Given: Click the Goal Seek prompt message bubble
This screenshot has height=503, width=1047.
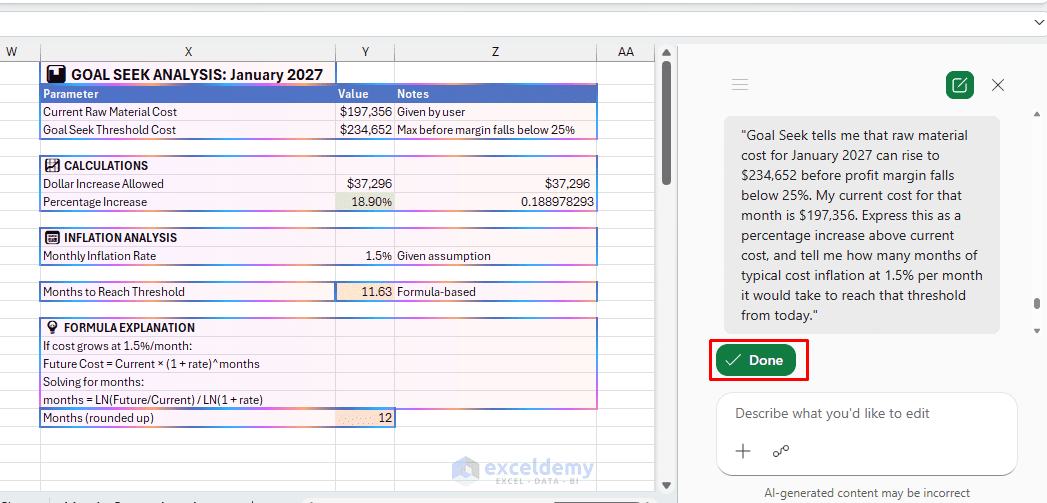Looking at the screenshot, I should click(861, 225).
